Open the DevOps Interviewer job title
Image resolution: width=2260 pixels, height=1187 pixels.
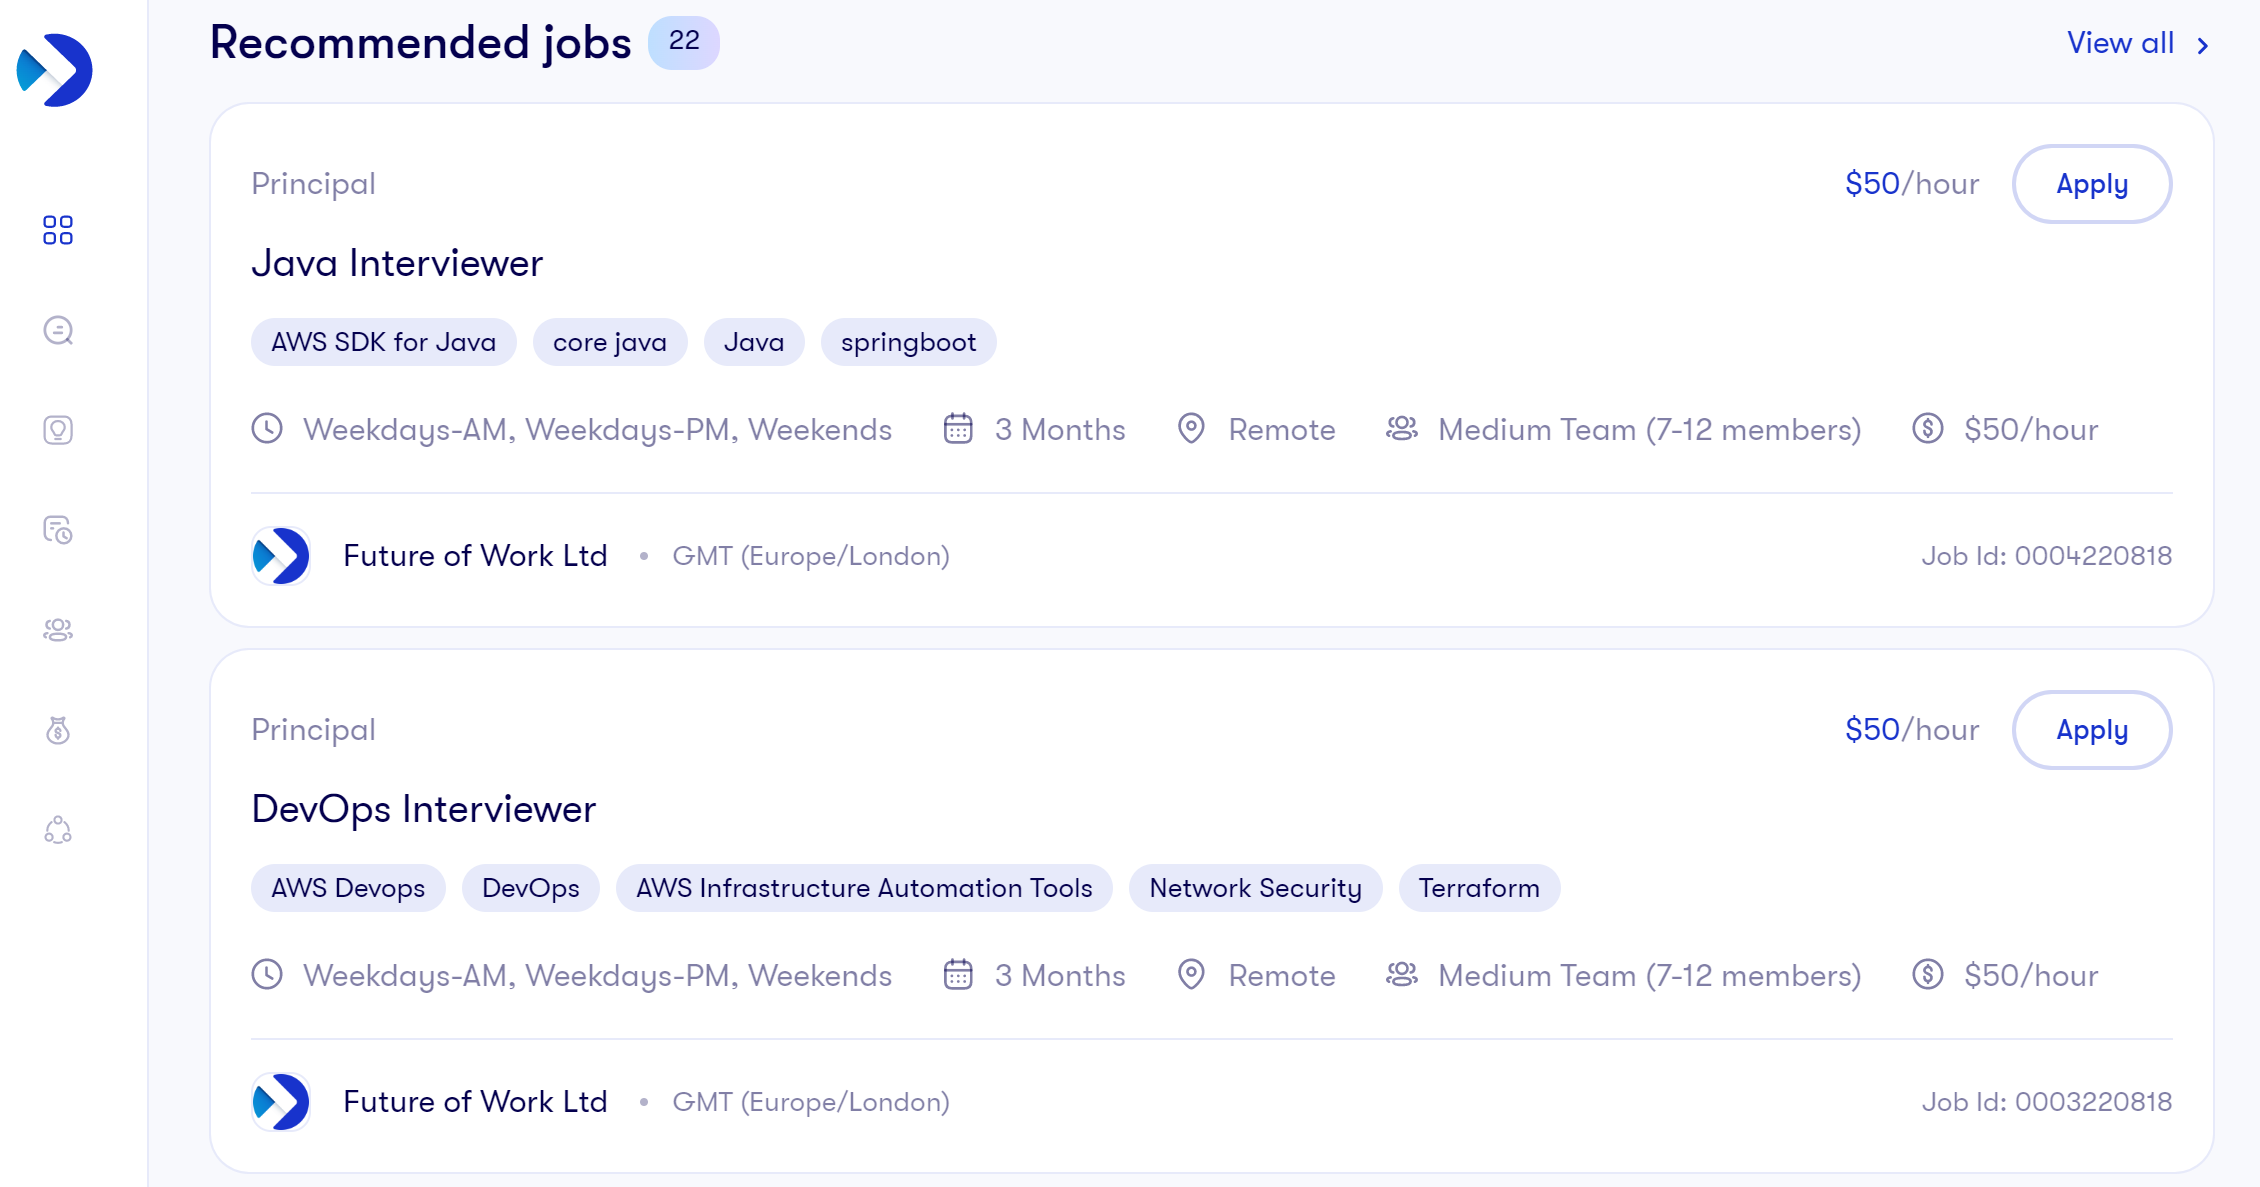(x=423, y=809)
